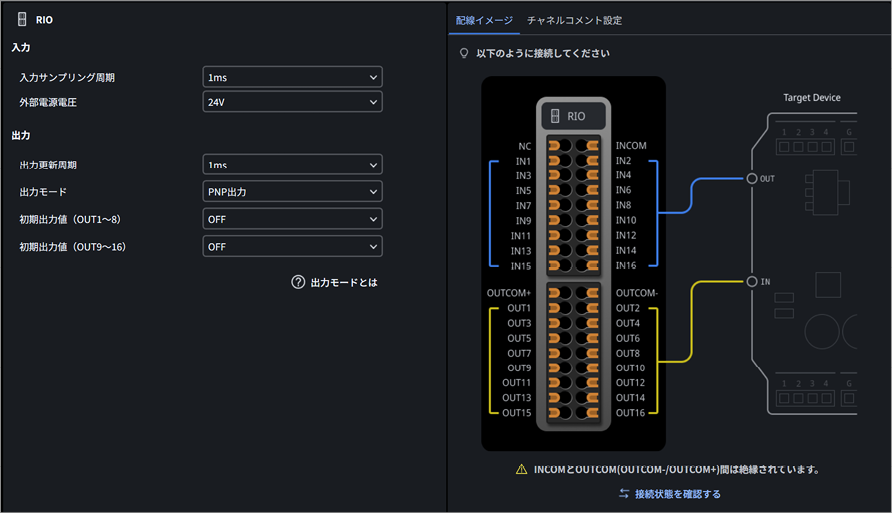Image resolution: width=892 pixels, height=513 pixels.
Task: Click the NC terminal label
Action: [525, 146]
